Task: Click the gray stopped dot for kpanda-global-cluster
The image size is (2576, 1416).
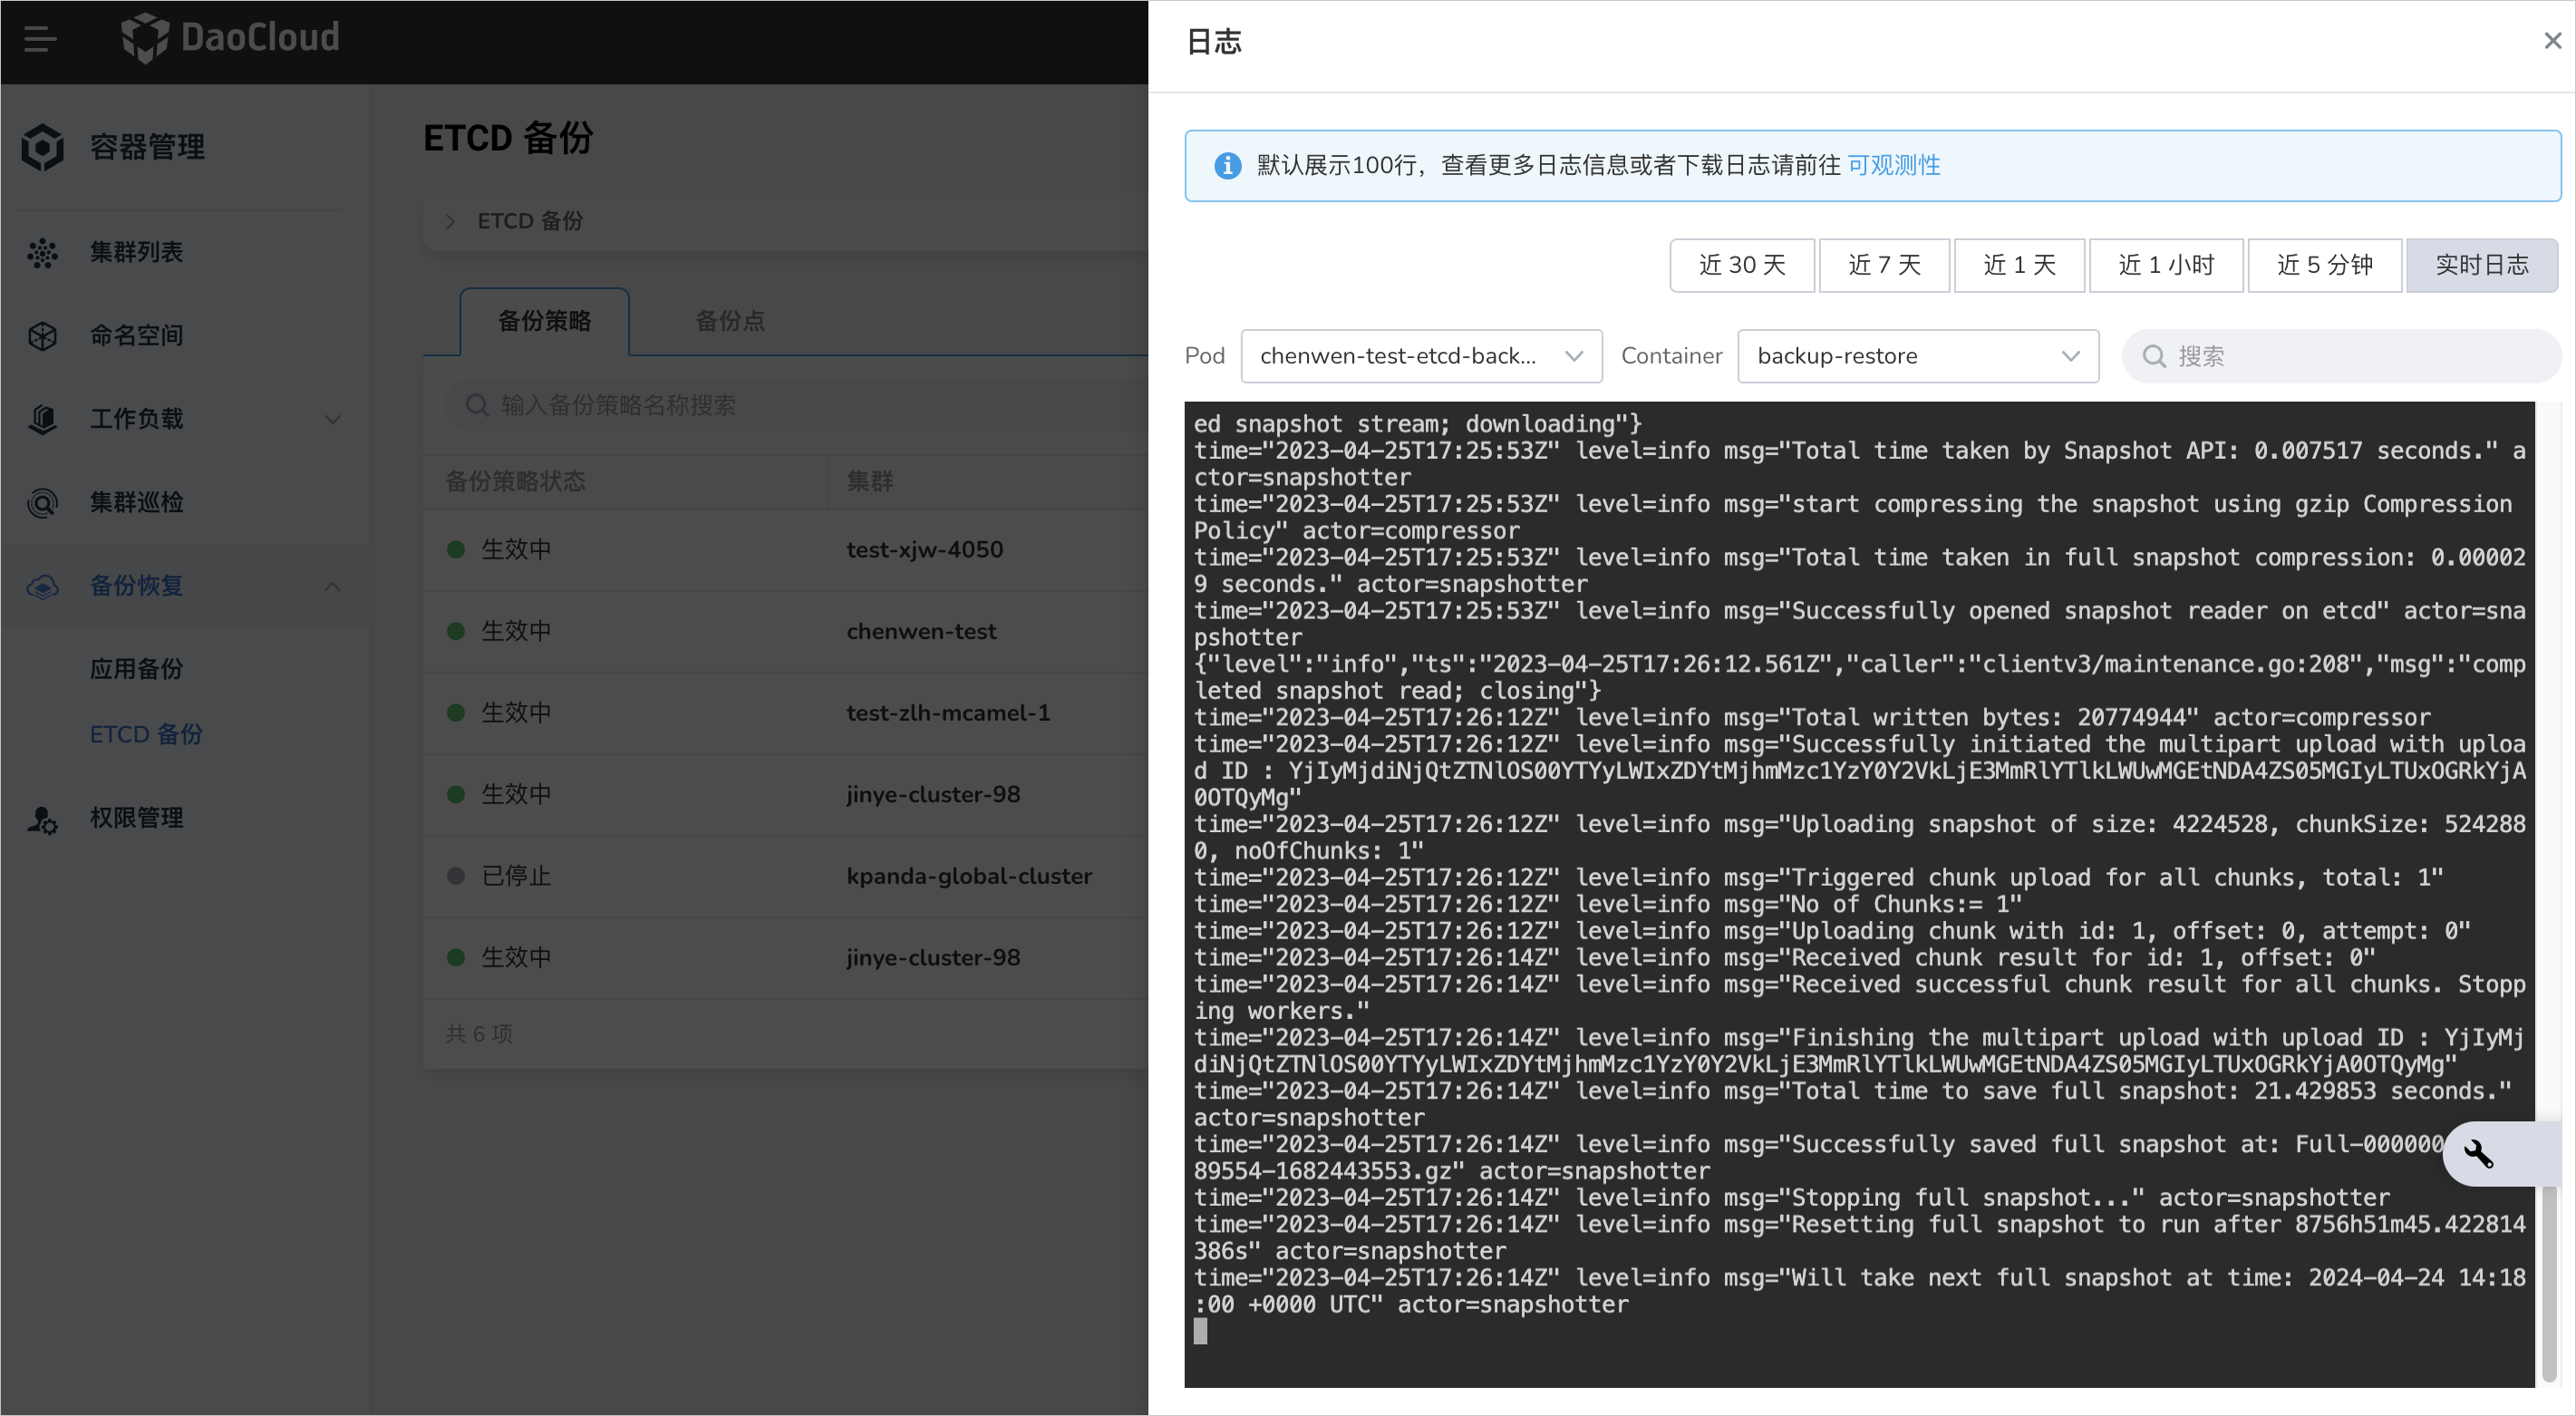Action: tap(456, 876)
